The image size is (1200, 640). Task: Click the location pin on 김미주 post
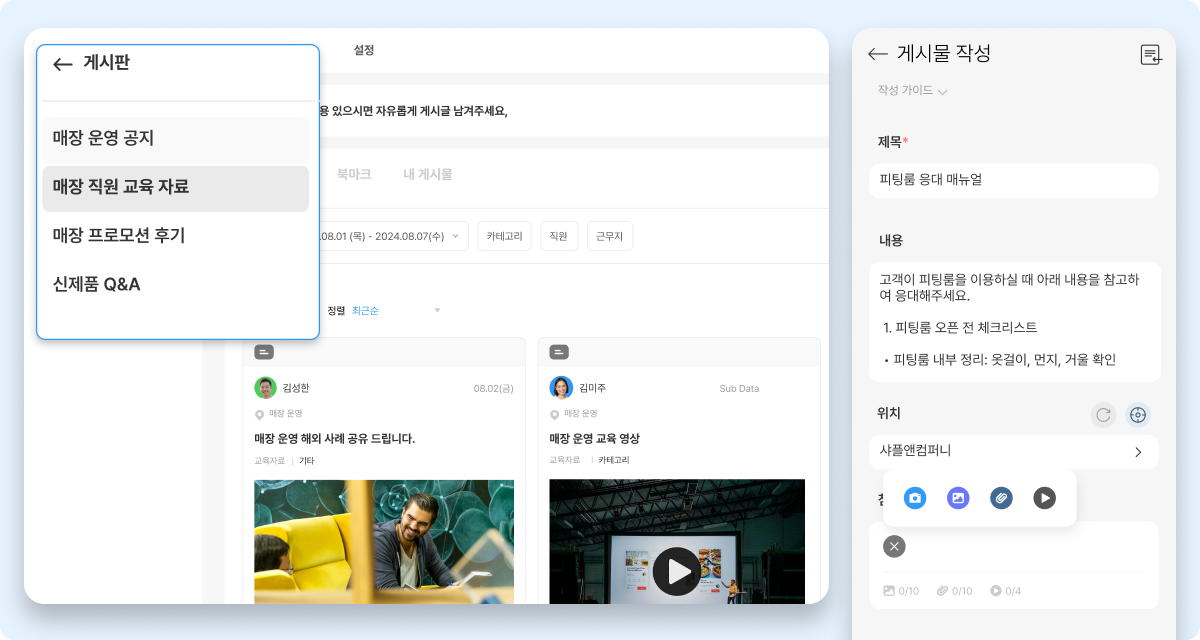(555, 414)
